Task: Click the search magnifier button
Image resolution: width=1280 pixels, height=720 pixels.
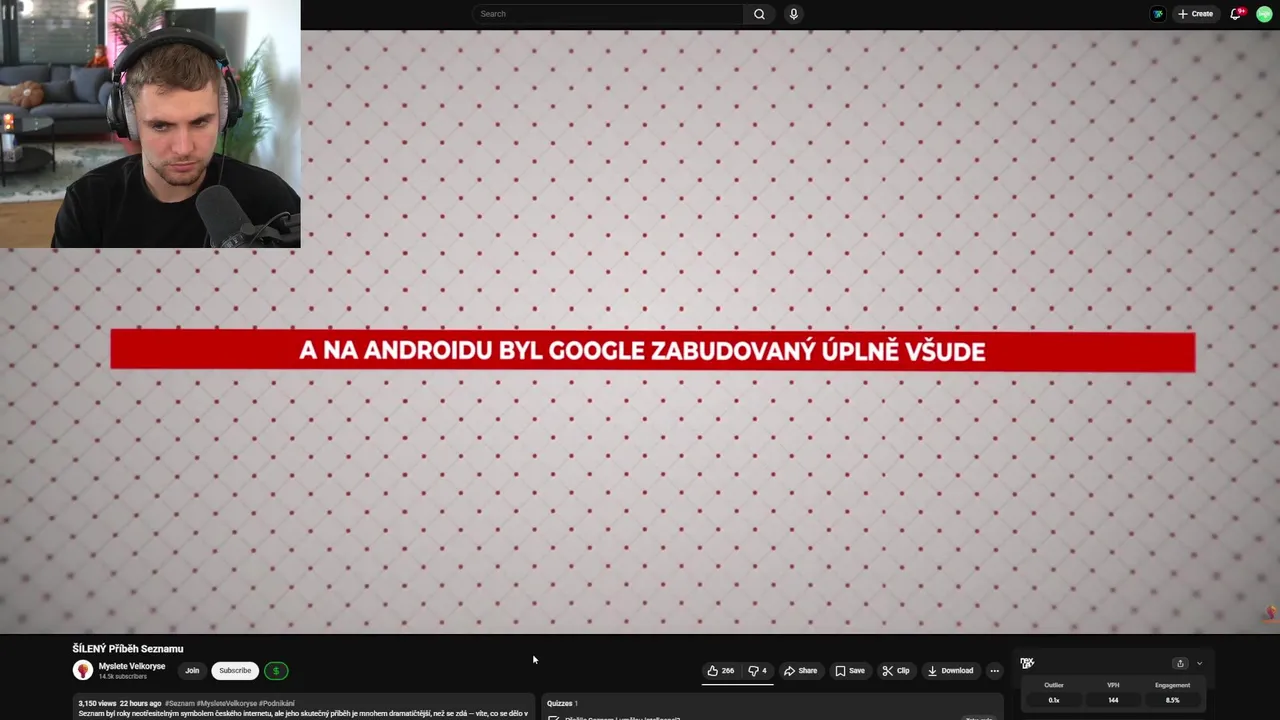Action: [759, 14]
